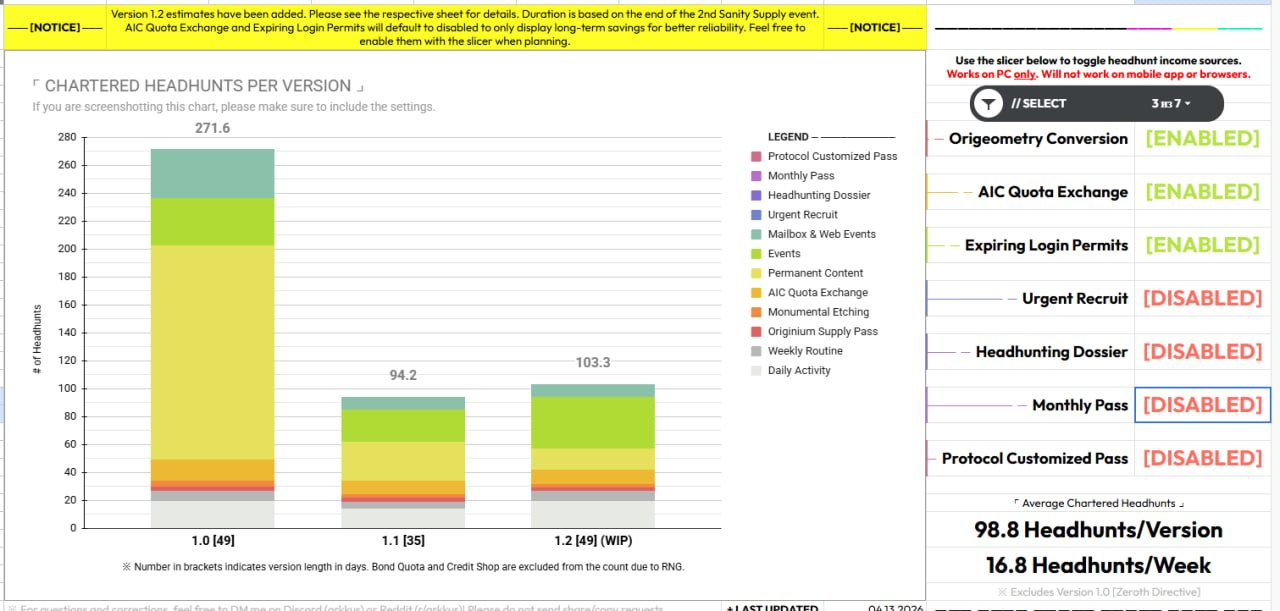Click the Mailbox & Web Events legend swatch
This screenshot has width=1280, height=611.
tap(756, 234)
